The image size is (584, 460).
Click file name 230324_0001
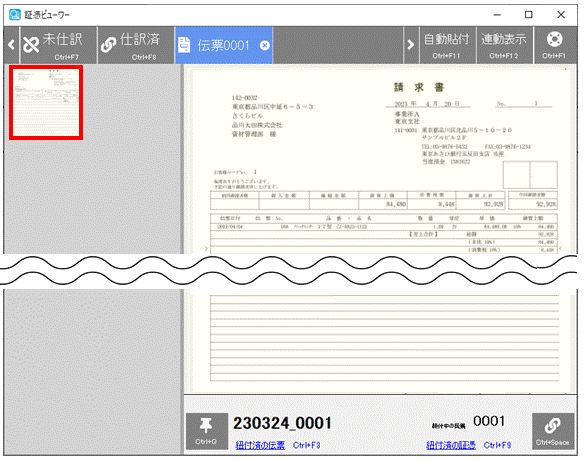[282, 423]
